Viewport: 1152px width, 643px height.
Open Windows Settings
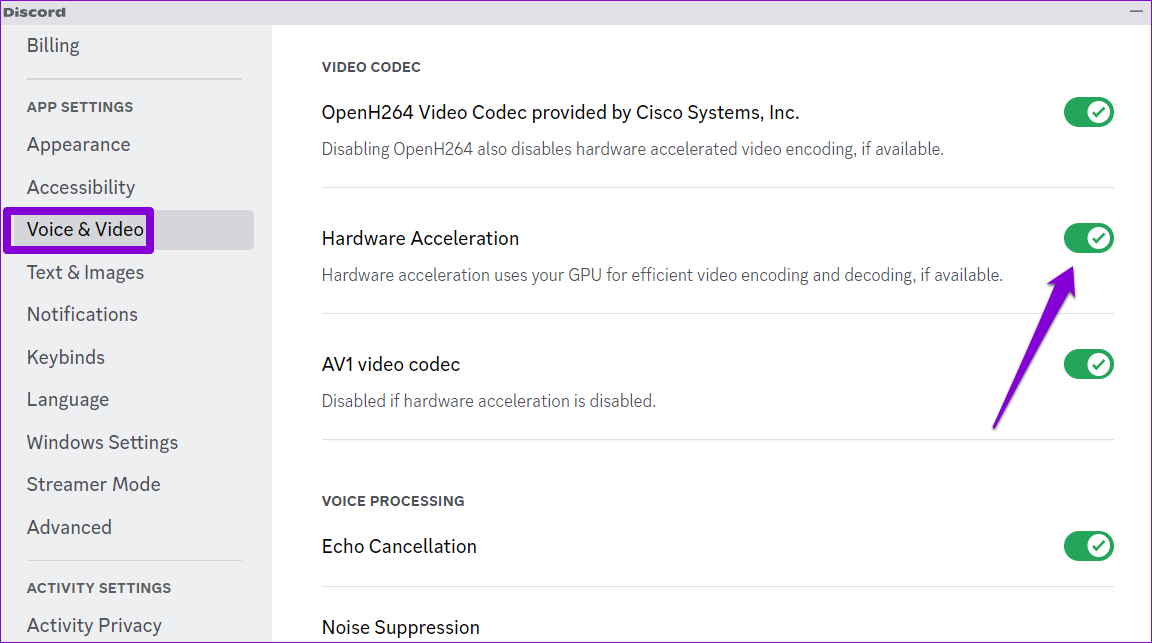click(x=102, y=442)
